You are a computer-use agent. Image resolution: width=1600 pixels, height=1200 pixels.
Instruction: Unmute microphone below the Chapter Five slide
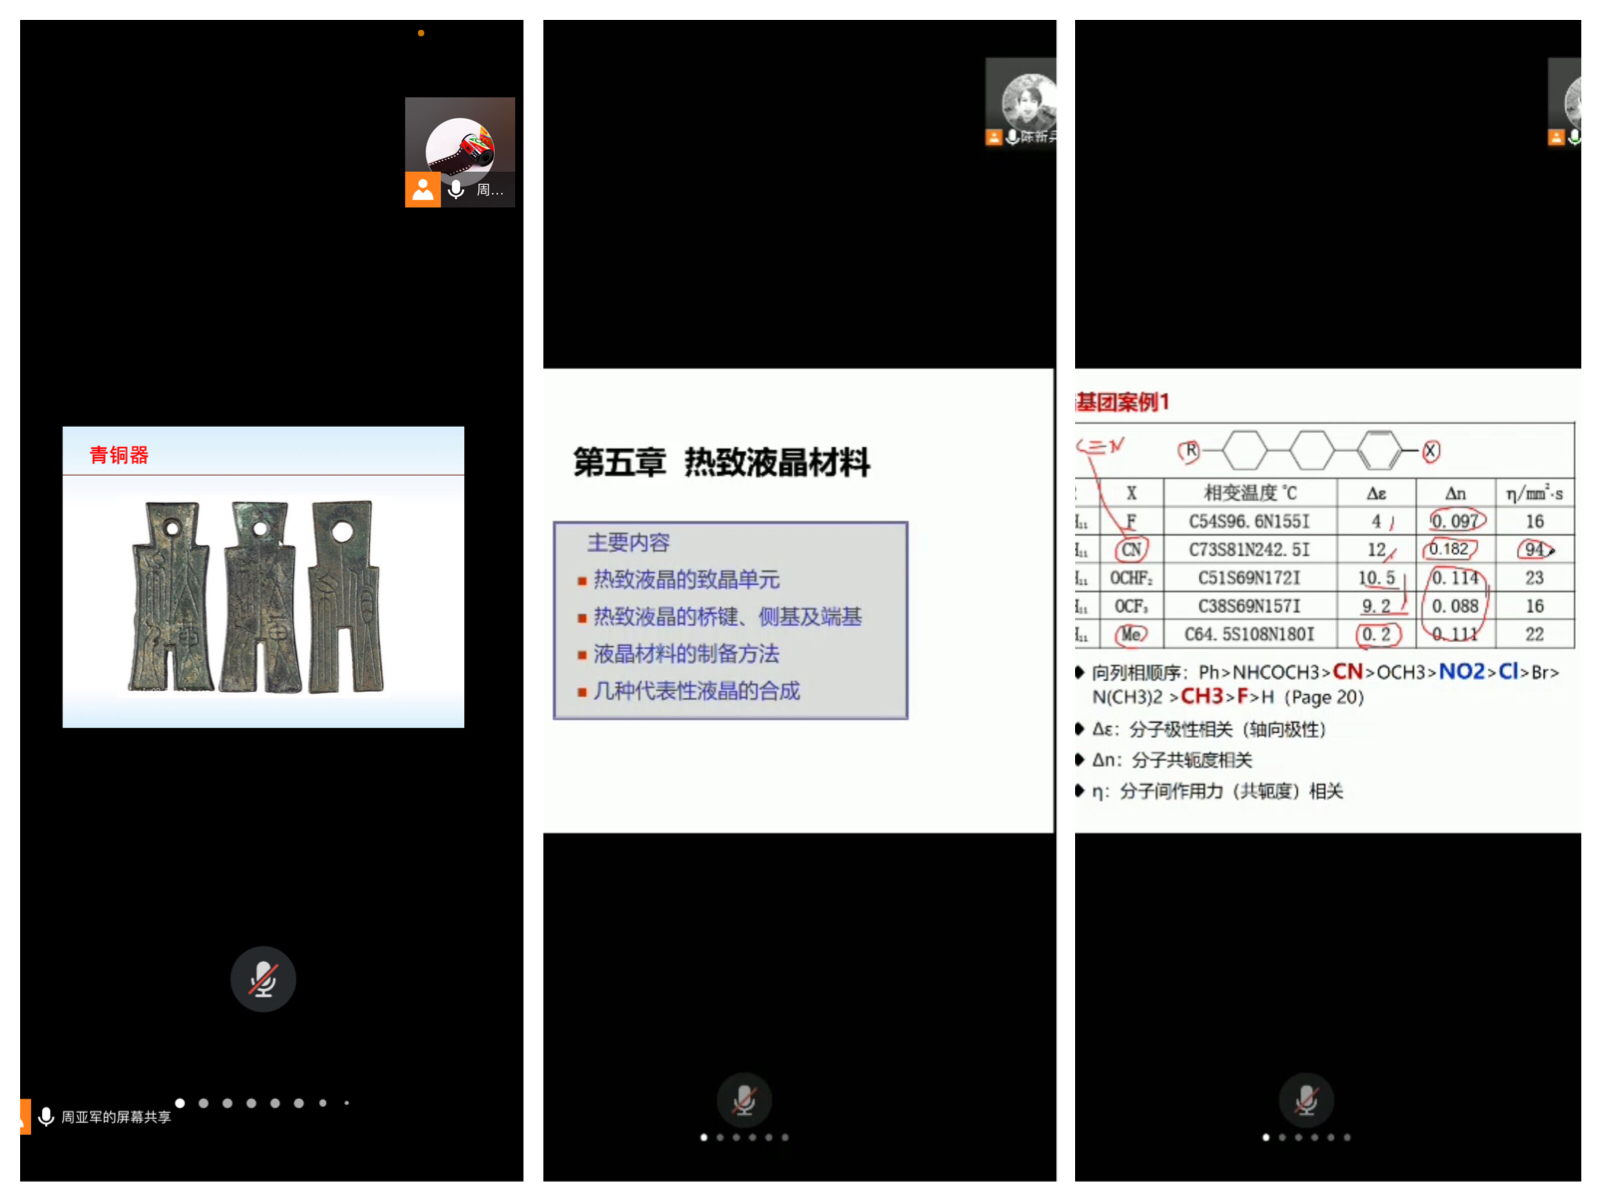click(x=744, y=1099)
